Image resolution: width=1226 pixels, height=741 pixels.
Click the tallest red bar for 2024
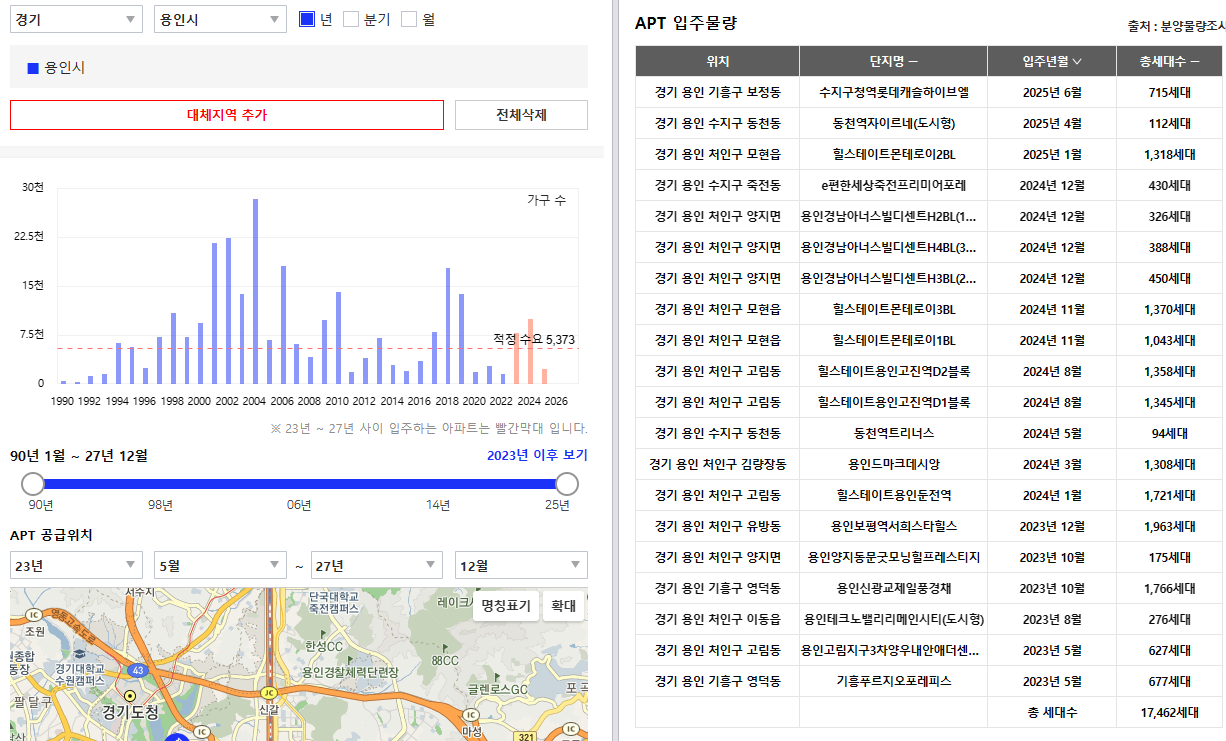coord(530,351)
